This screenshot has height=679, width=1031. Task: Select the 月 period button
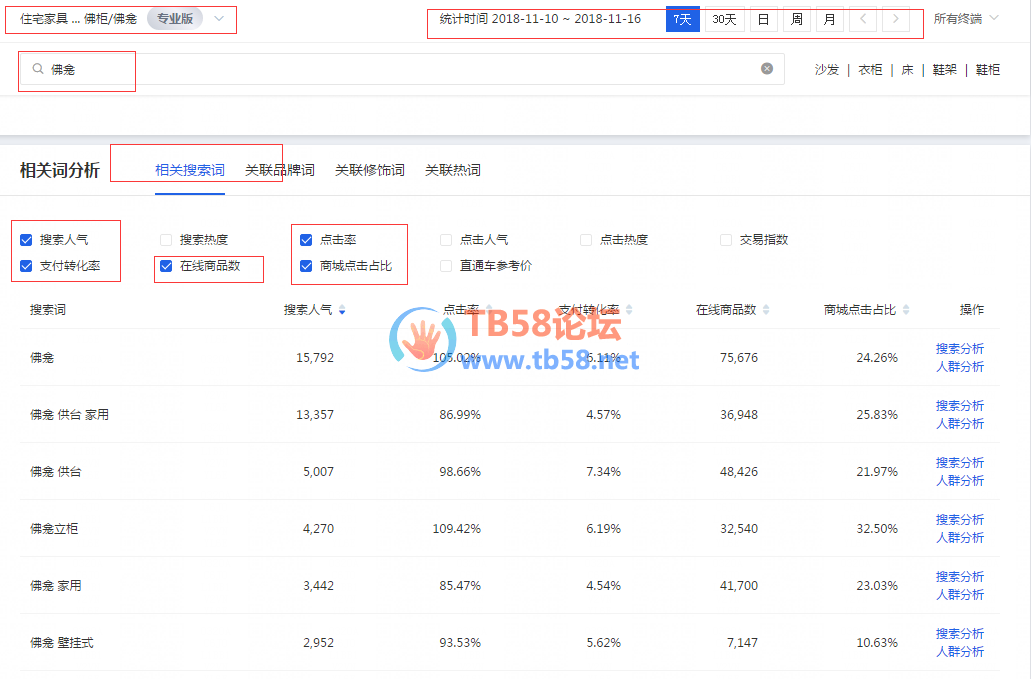click(x=830, y=19)
